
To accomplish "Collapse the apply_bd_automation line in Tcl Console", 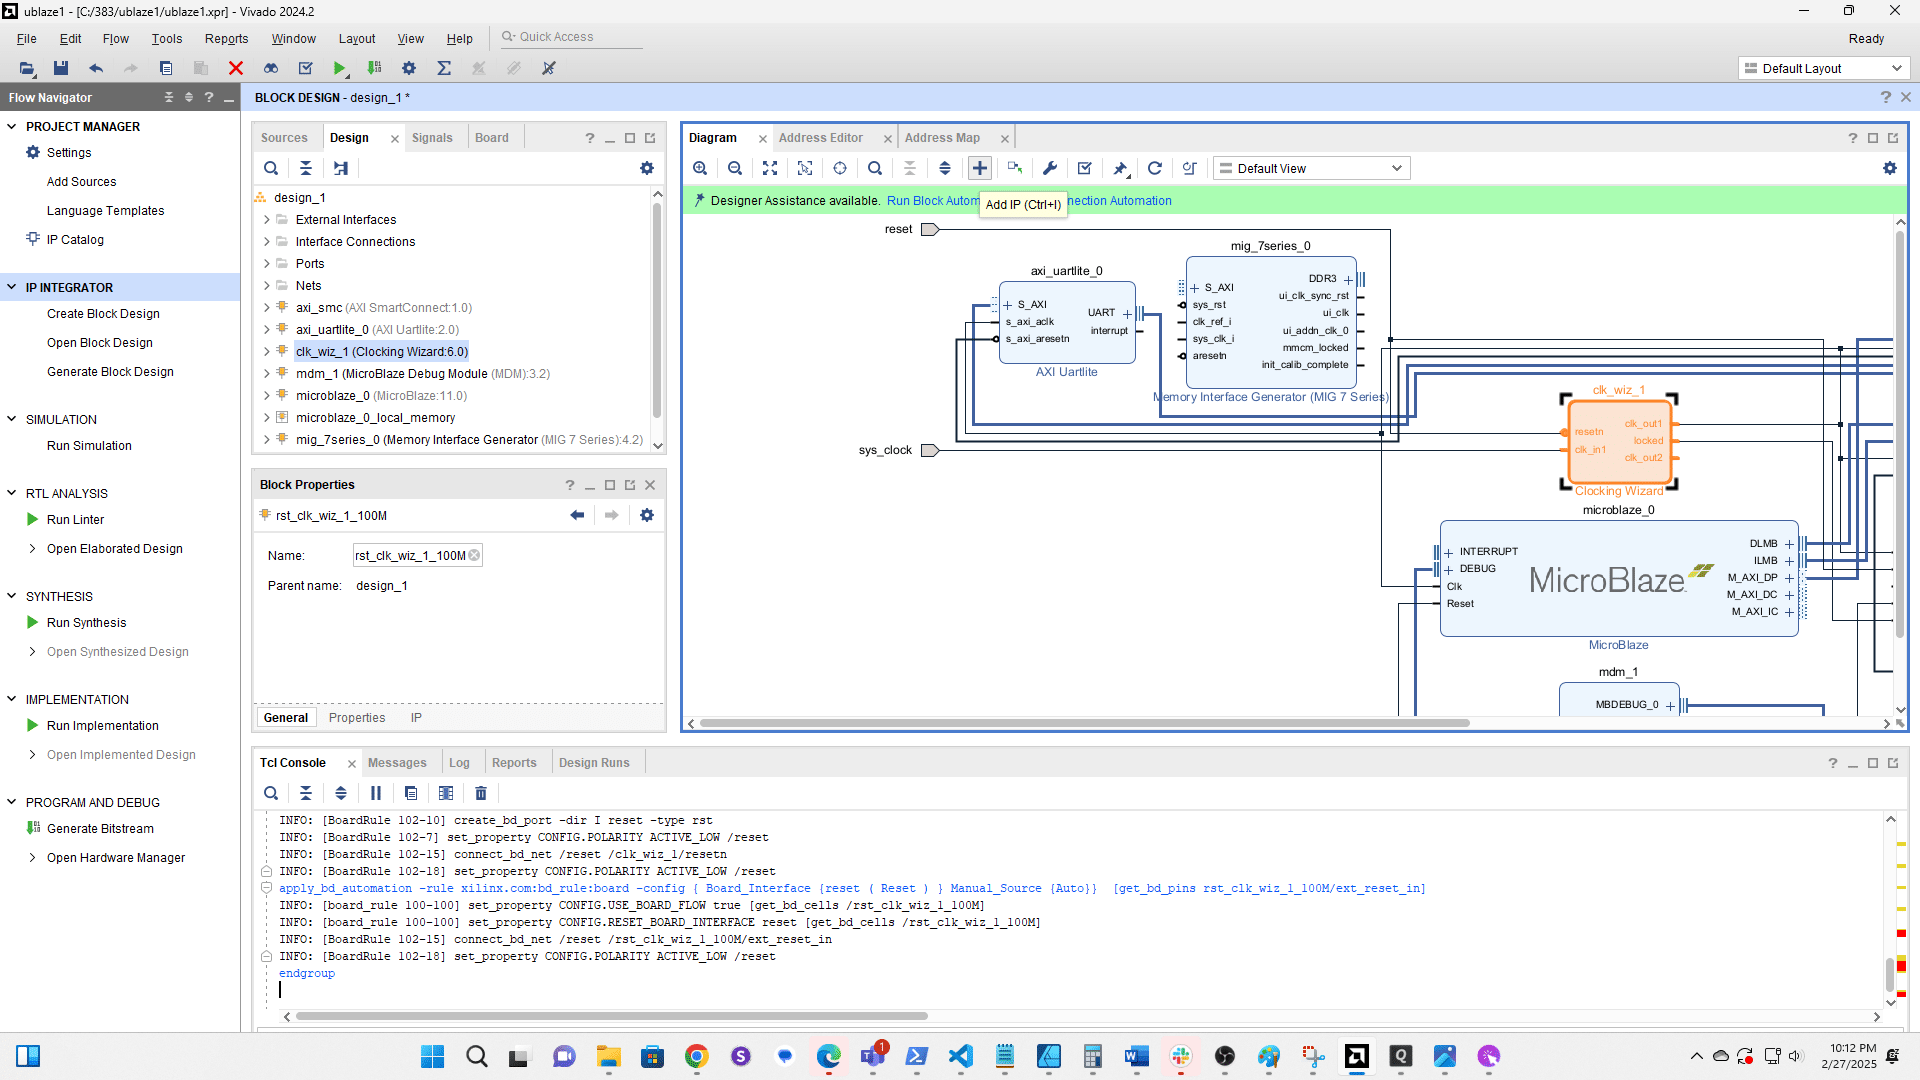I will pos(265,888).
